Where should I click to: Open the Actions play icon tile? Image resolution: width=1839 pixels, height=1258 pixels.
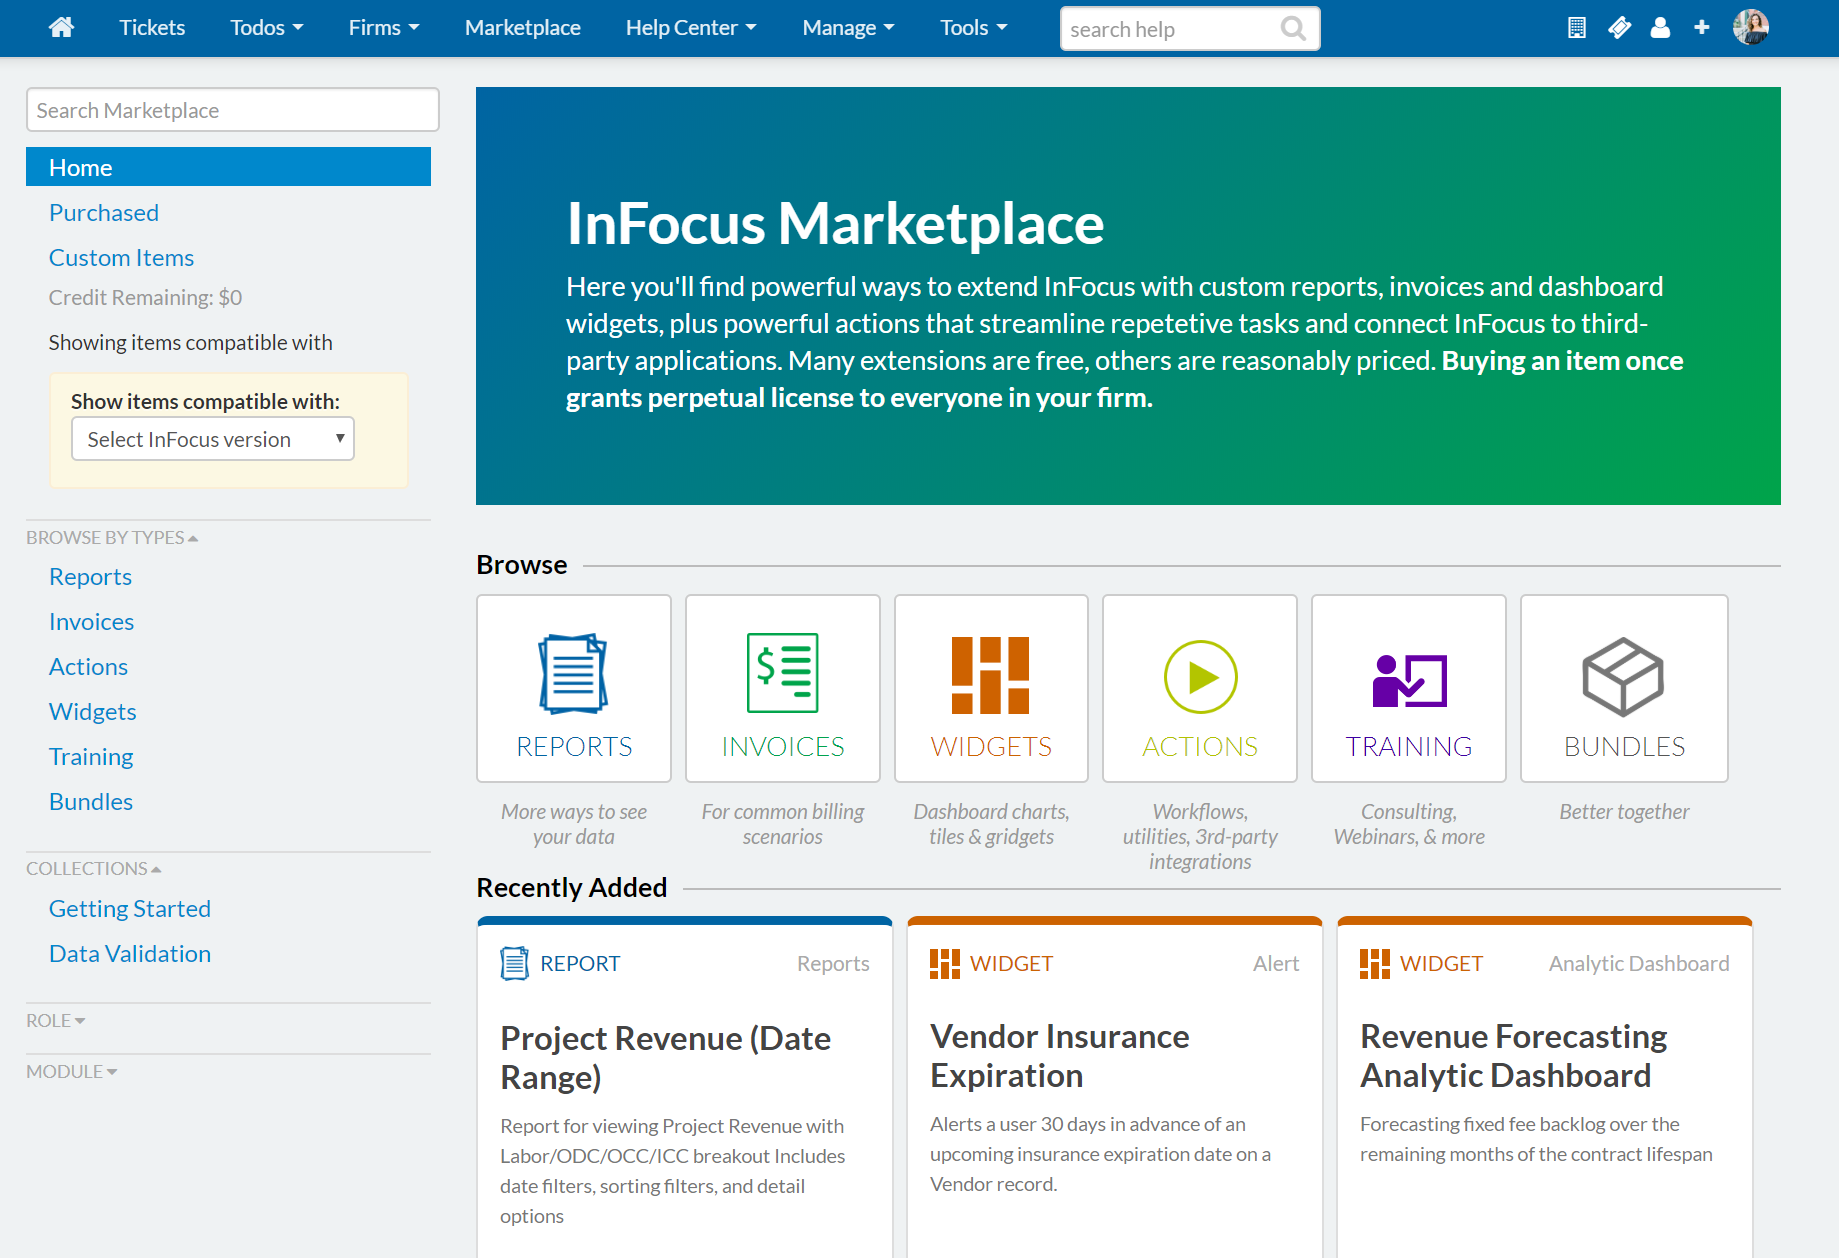tap(1200, 677)
